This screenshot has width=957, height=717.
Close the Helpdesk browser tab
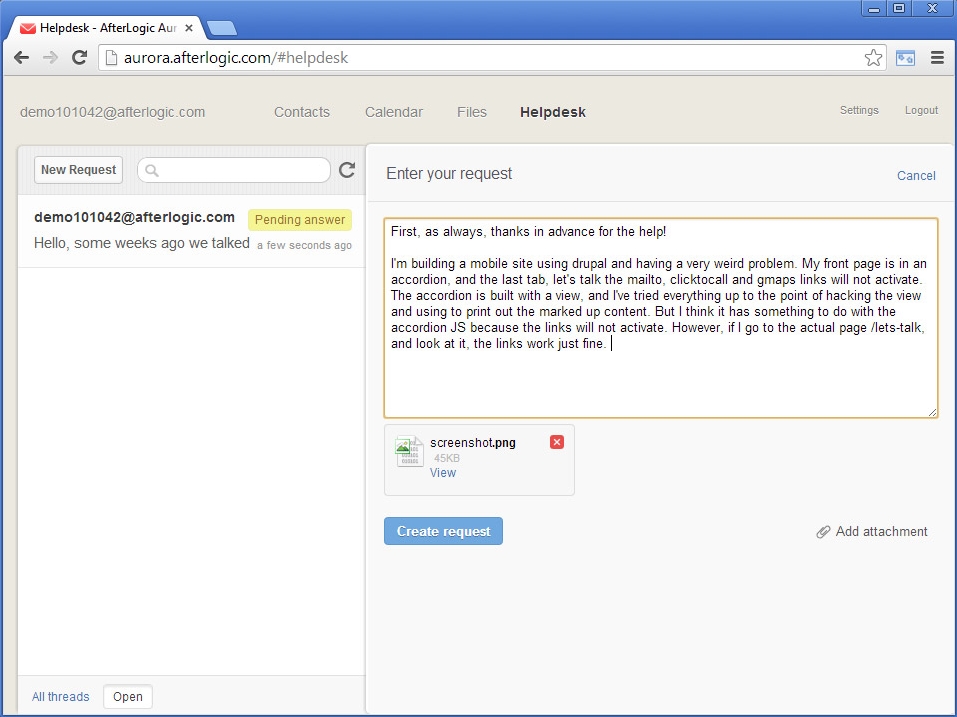tap(189, 28)
